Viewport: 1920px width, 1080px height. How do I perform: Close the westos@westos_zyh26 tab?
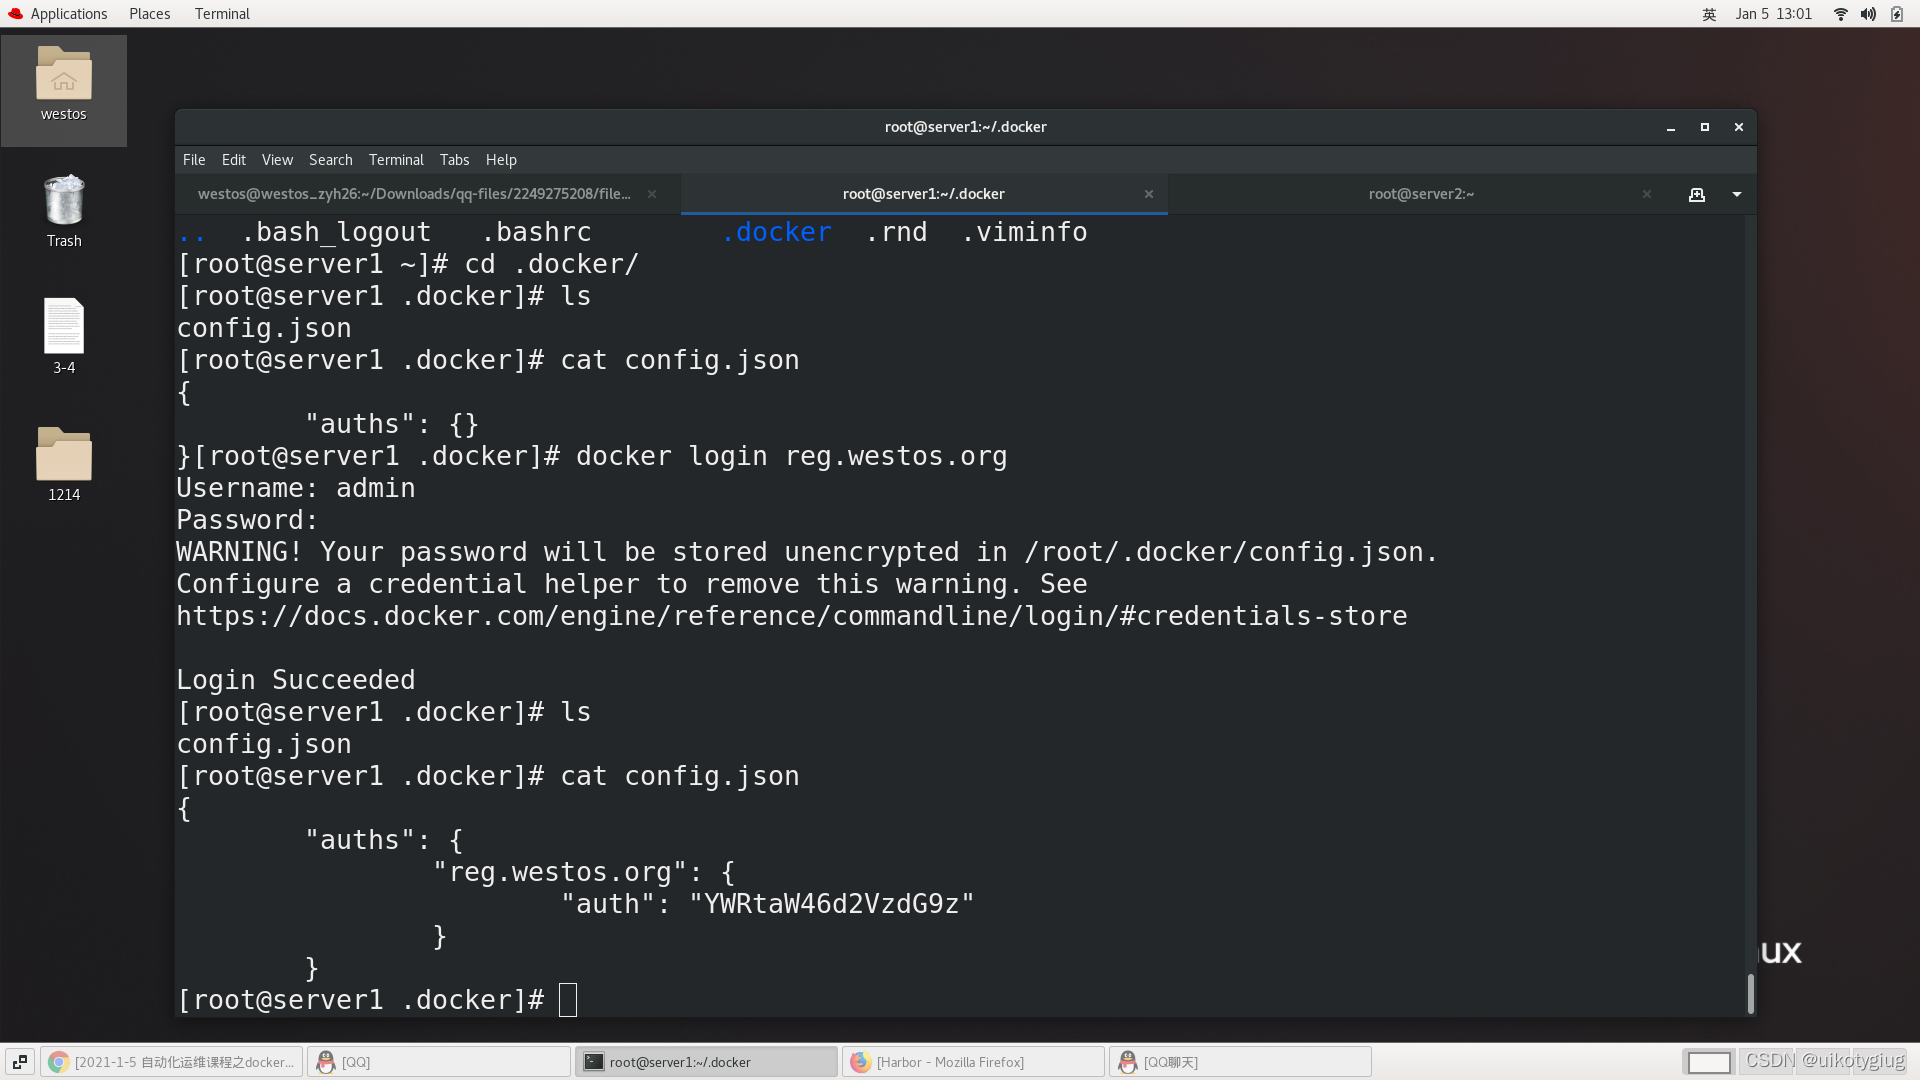(x=652, y=194)
